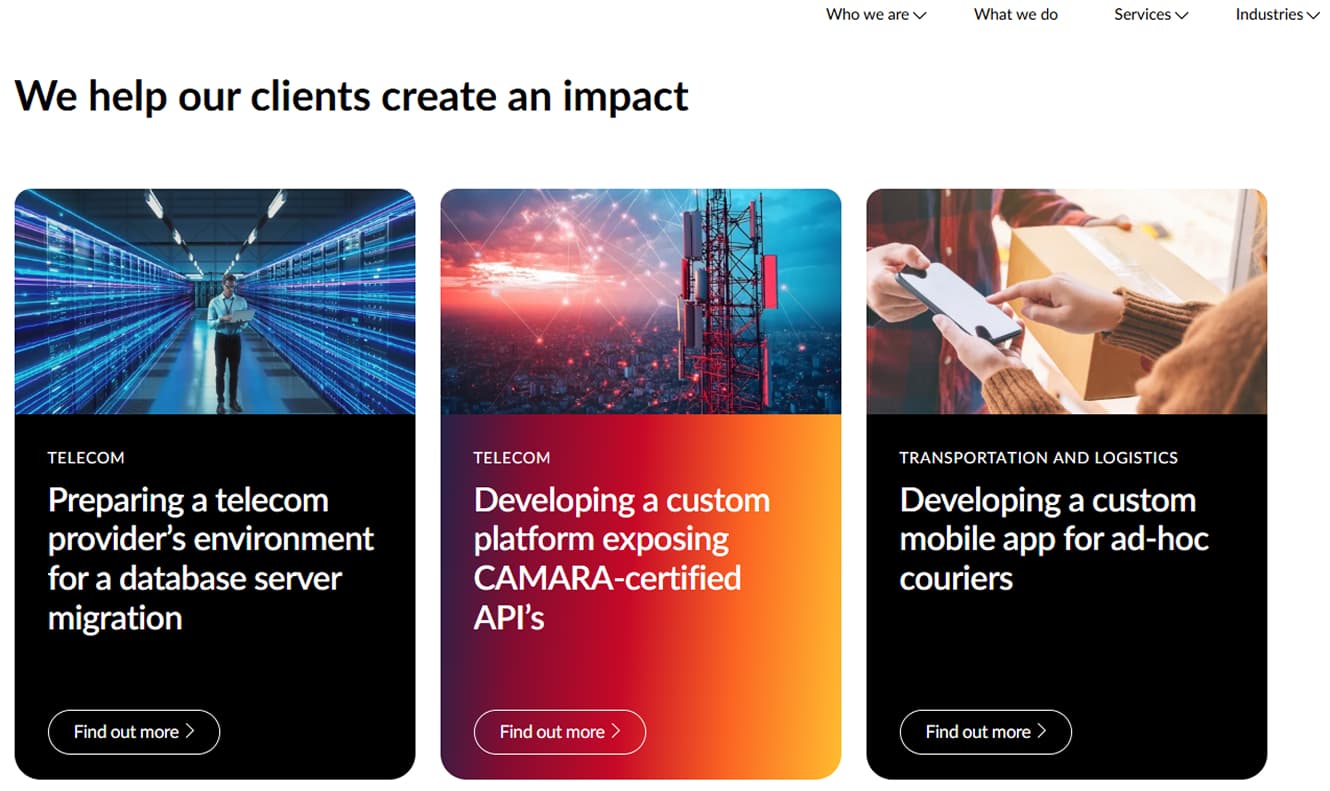Click arrow icon in courier app card button
1330x791 pixels.
(1042, 731)
